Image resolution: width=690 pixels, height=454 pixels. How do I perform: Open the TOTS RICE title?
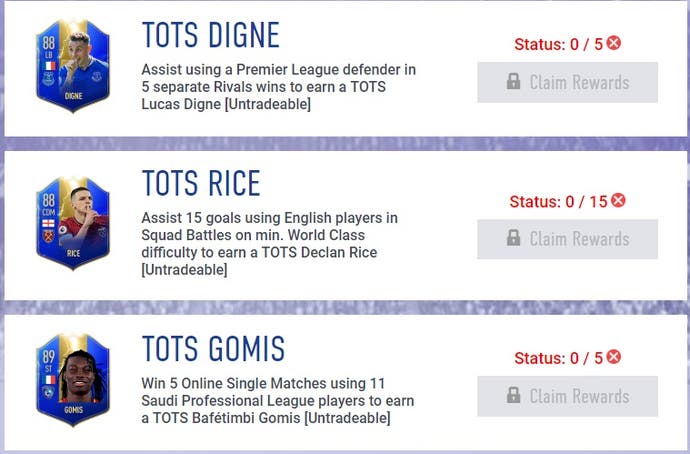(x=202, y=183)
